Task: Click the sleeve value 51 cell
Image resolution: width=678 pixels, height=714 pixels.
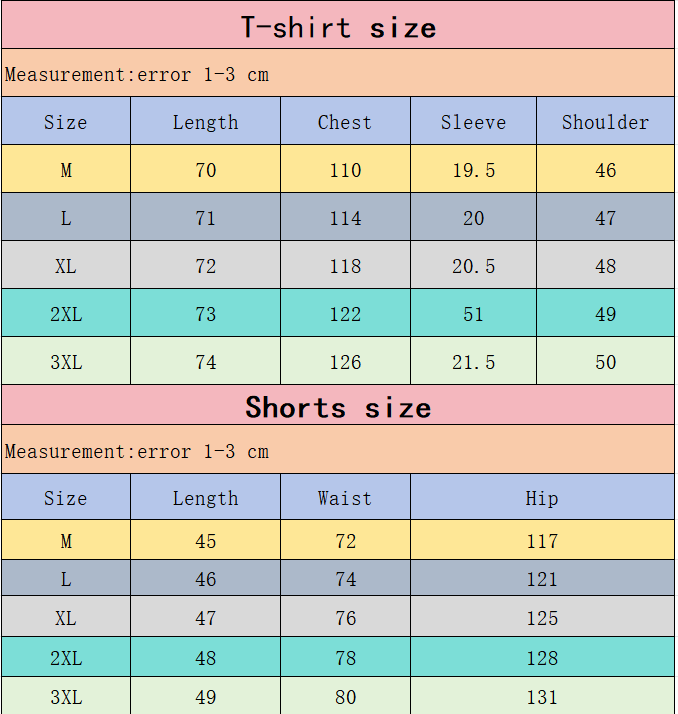Action: click(473, 314)
